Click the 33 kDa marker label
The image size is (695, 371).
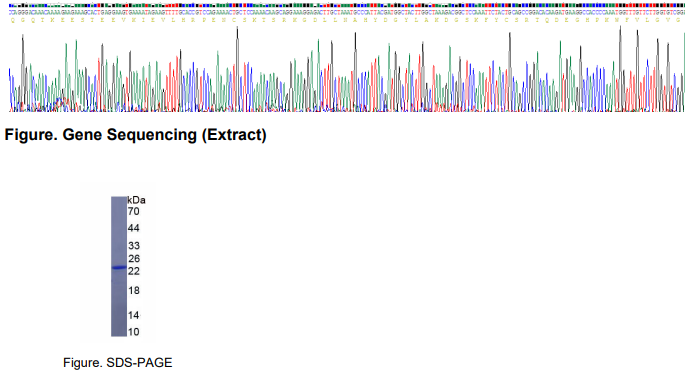(133, 246)
